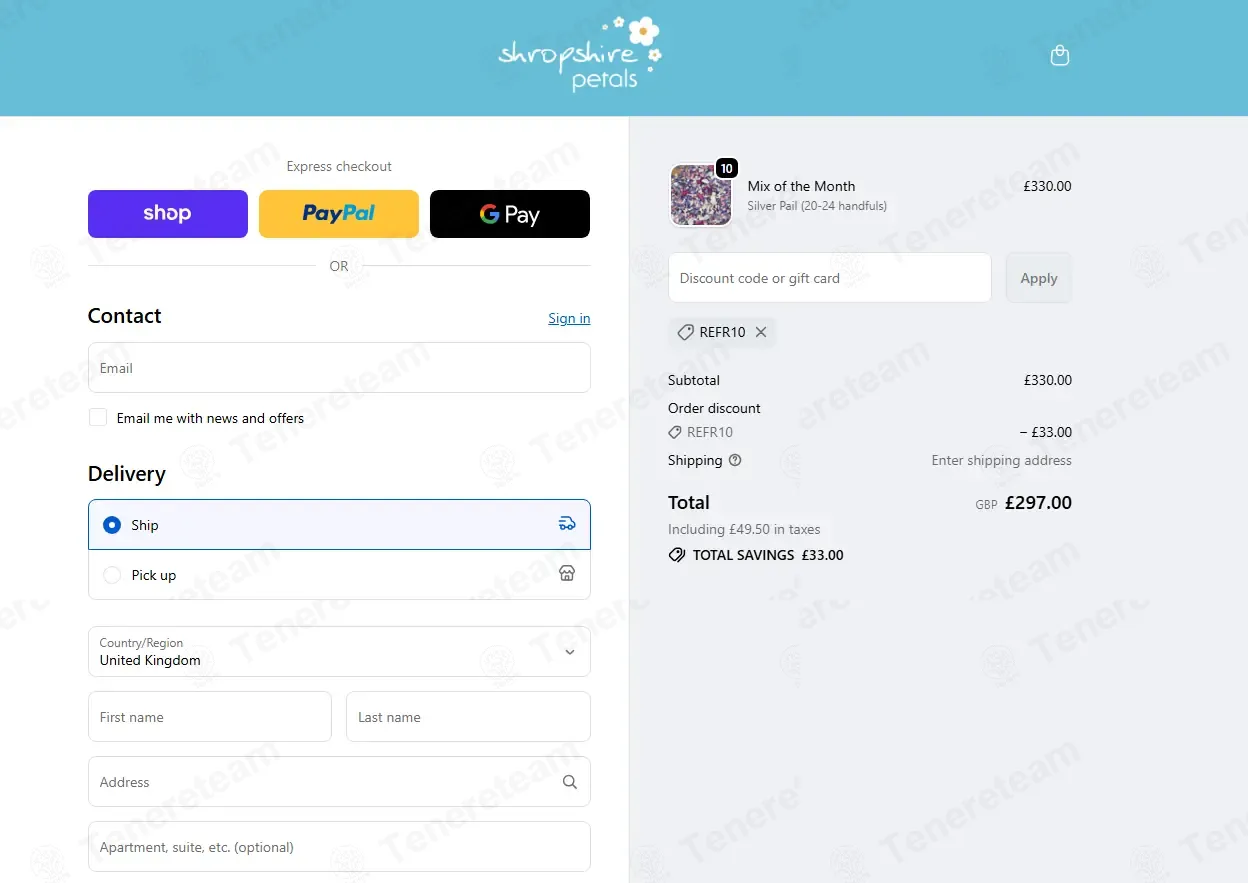This screenshot has height=883, width=1248.
Task: Open the shopping bag cart icon
Action: tap(1060, 56)
